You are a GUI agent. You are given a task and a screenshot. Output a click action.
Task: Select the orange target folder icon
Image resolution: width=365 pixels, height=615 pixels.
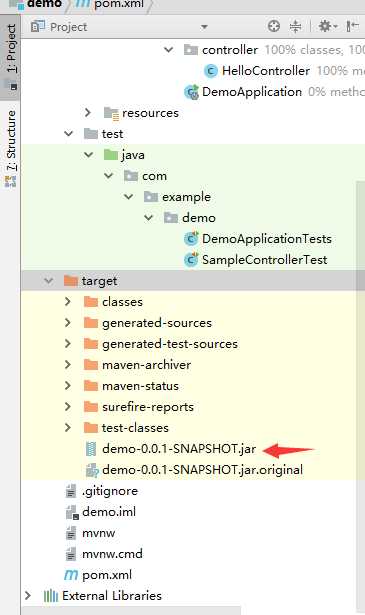[x=71, y=281]
